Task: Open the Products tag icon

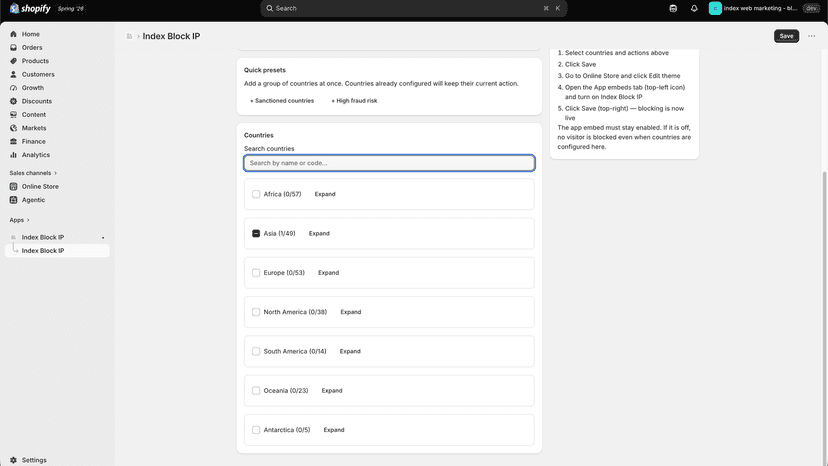Action: 14,61
